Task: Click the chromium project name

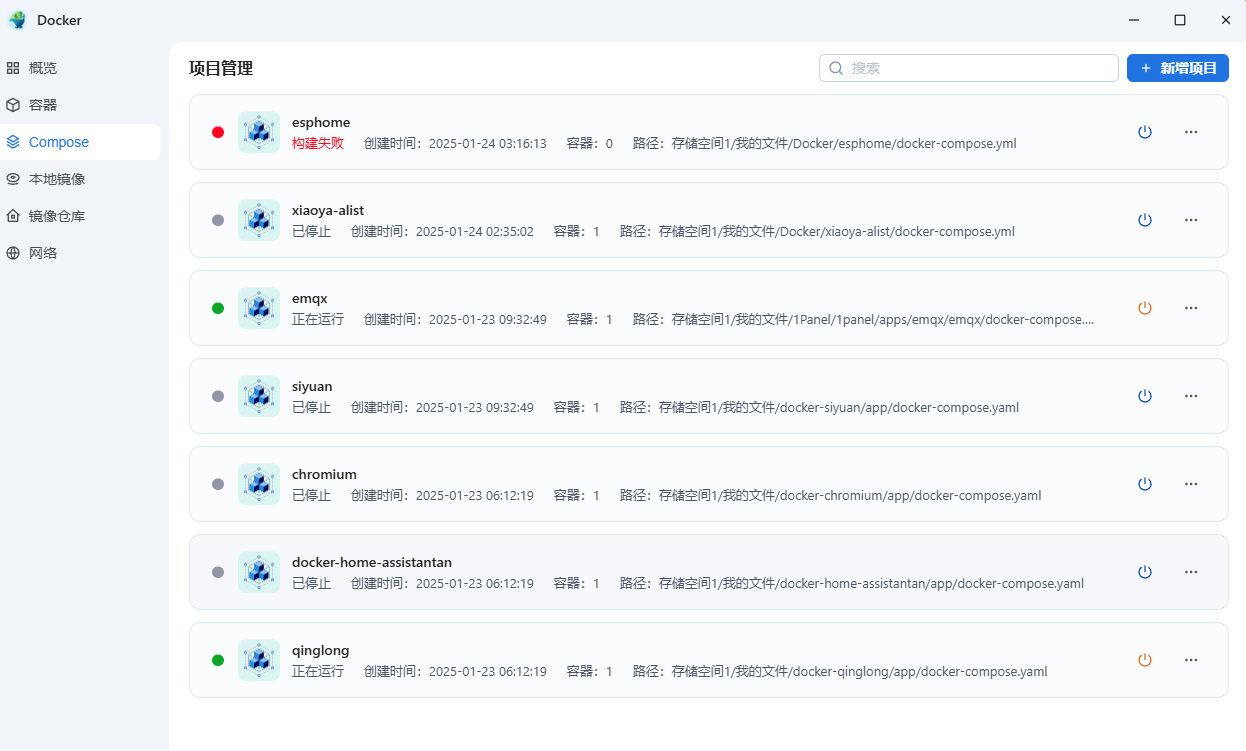Action: 324,474
